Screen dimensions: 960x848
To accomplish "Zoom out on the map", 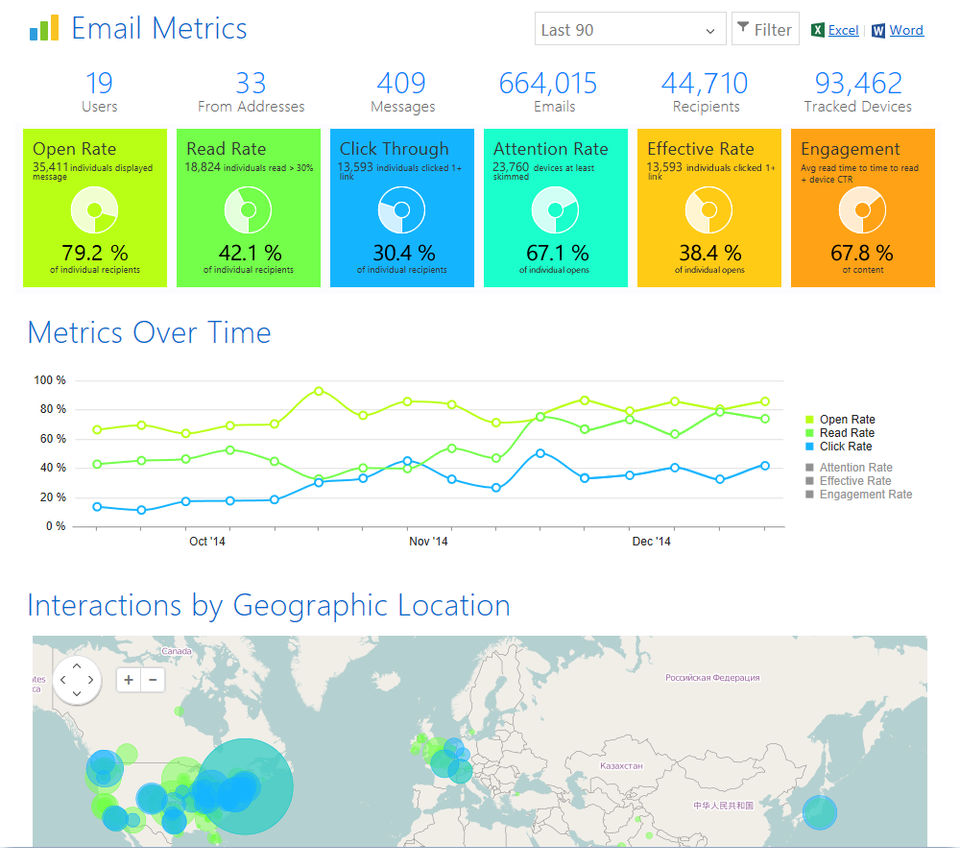I will pyautogui.click(x=153, y=680).
